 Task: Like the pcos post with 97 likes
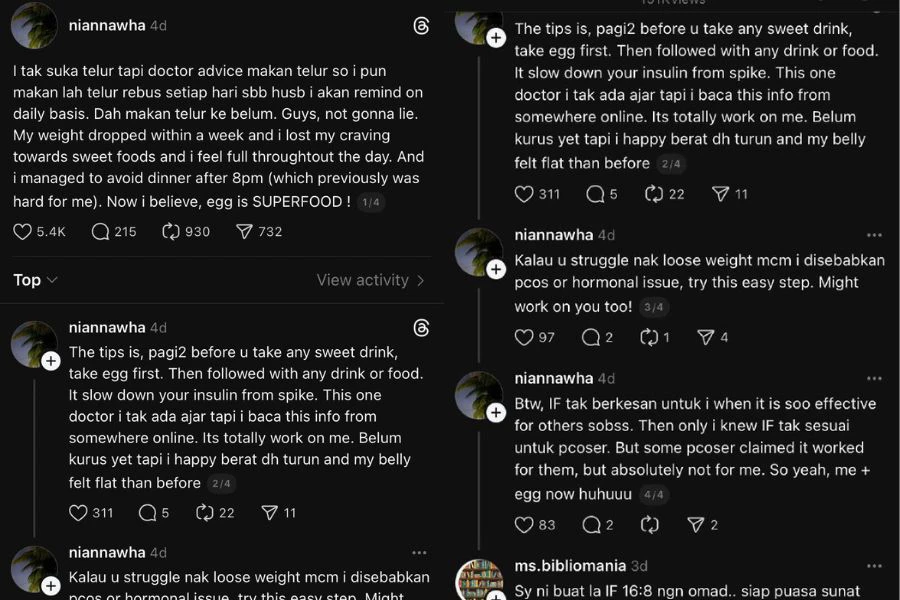[524, 338]
